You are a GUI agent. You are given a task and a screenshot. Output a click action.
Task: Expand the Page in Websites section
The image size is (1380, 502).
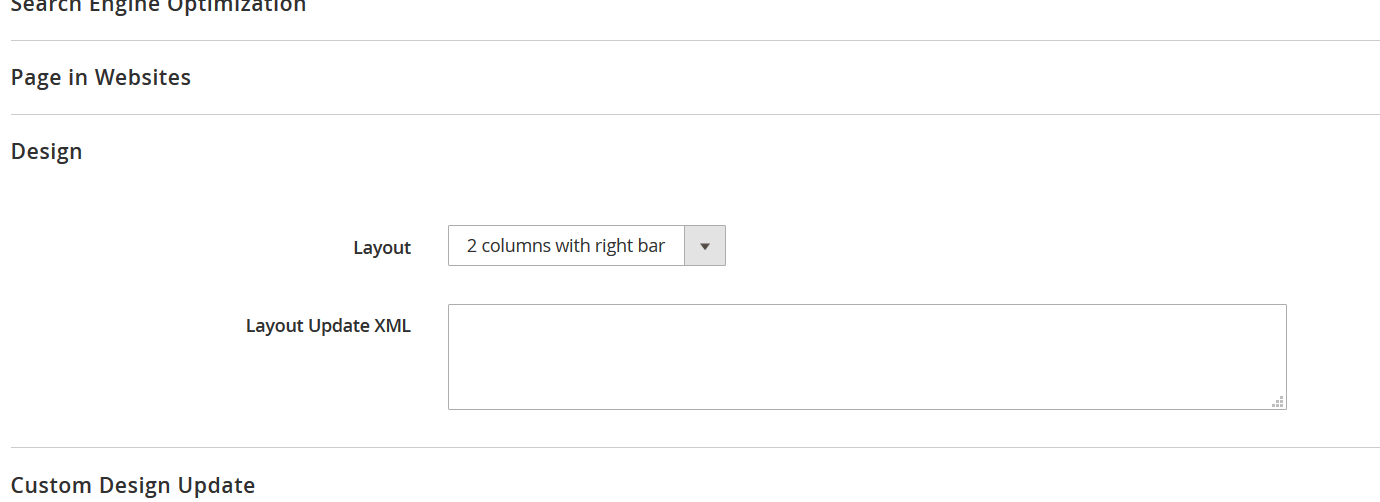[x=100, y=78]
